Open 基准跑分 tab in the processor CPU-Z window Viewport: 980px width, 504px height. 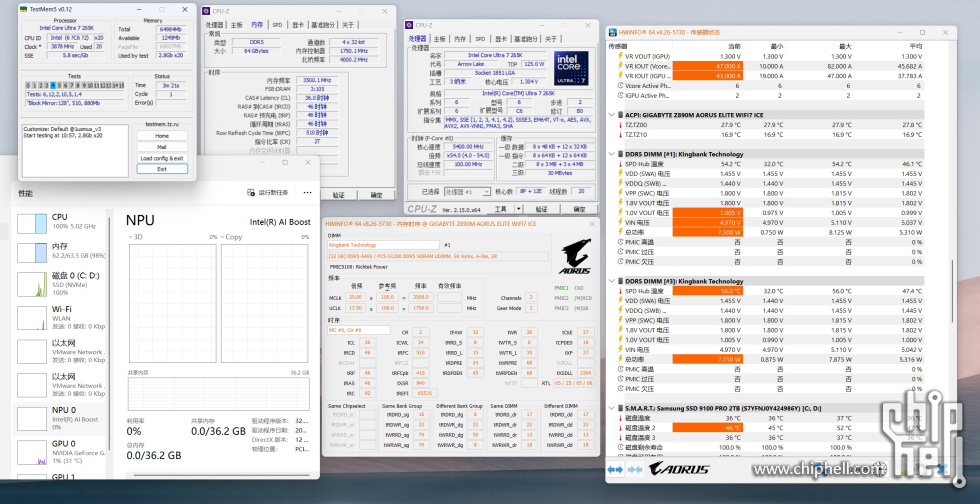[526, 39]
